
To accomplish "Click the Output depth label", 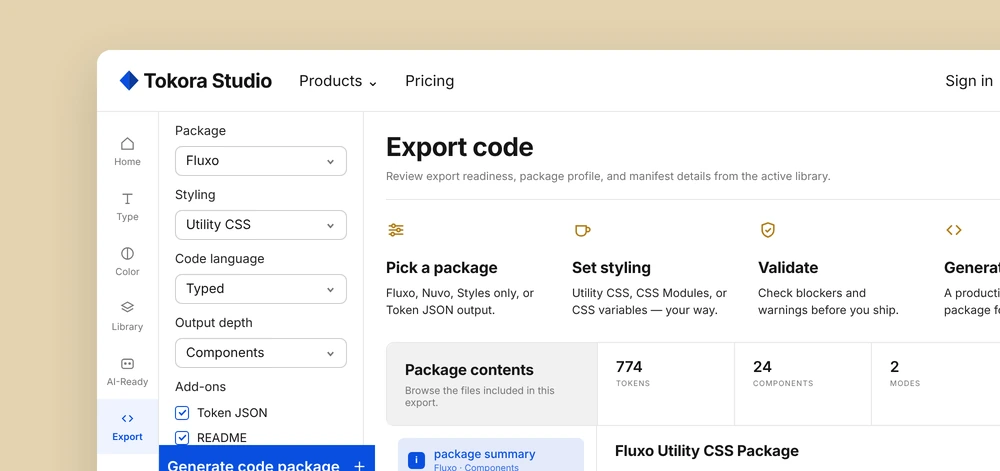I will tap(214, 323).
